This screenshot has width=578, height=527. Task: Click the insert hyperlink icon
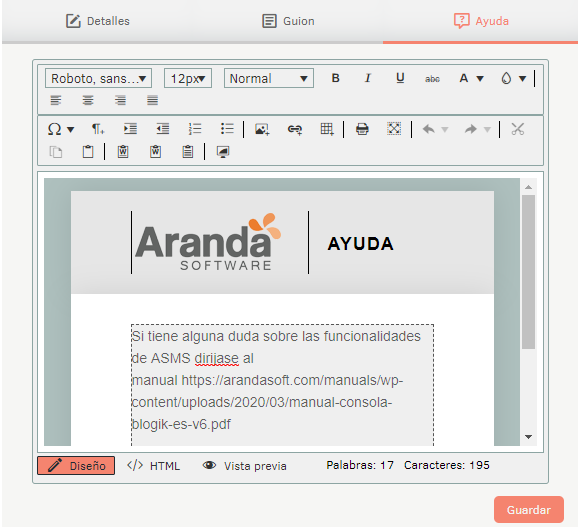pos(295,129)
